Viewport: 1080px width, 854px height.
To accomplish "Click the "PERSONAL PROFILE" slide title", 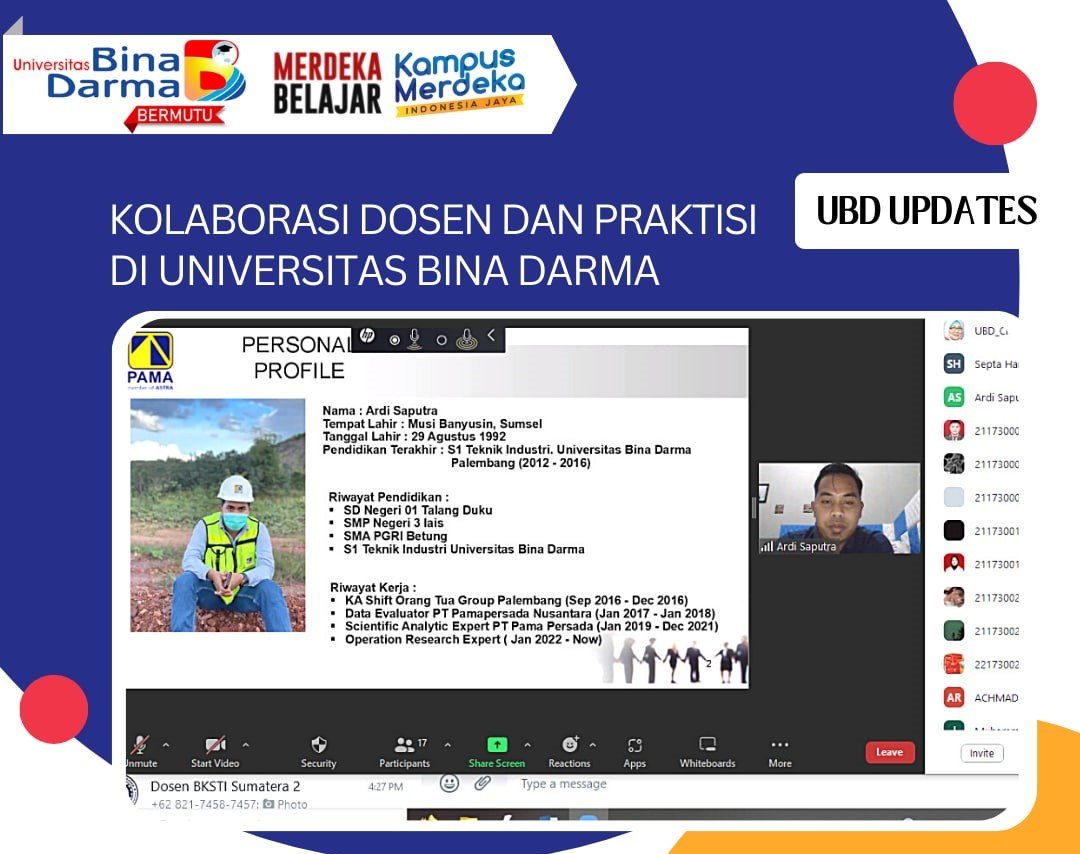I will tap(298, 357).
